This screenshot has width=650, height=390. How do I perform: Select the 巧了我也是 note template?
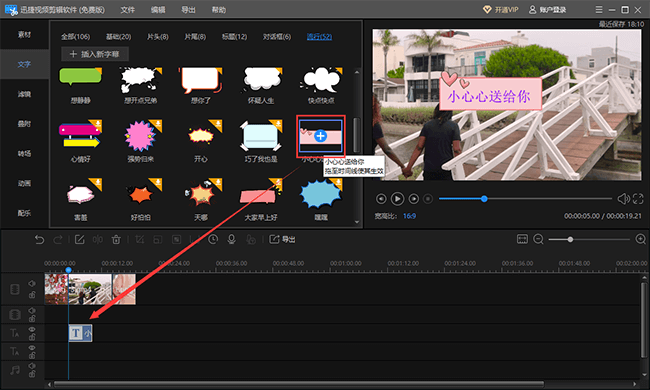point(261,137)
